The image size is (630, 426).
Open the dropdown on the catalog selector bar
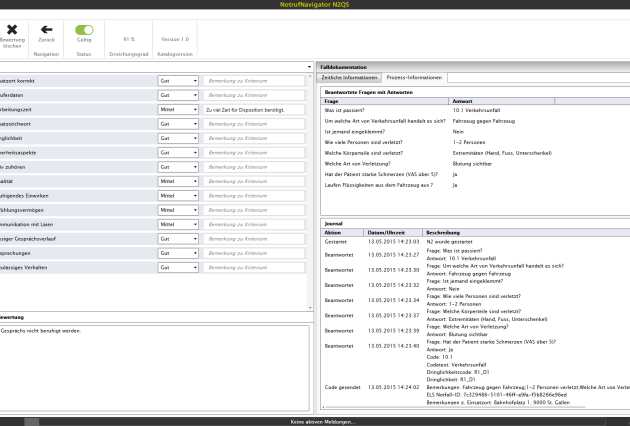tap(309, 67)
